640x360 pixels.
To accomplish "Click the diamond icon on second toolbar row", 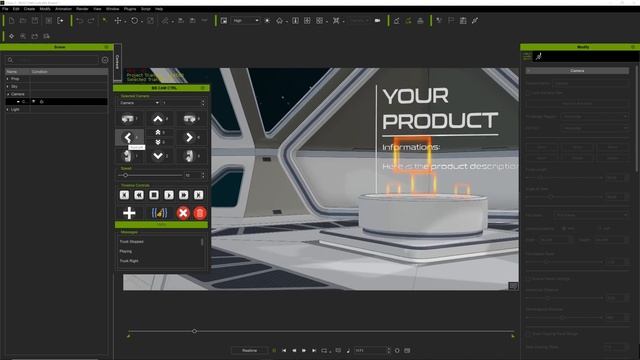I will 11,36.
